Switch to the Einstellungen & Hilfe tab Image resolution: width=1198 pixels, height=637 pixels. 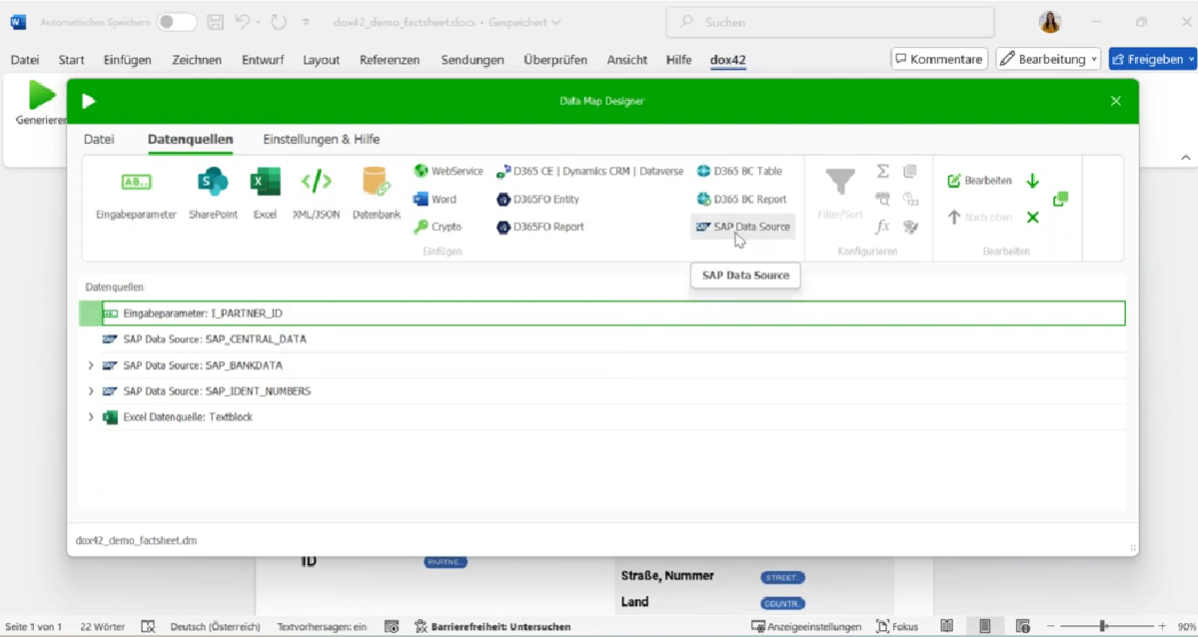(321, 139)
